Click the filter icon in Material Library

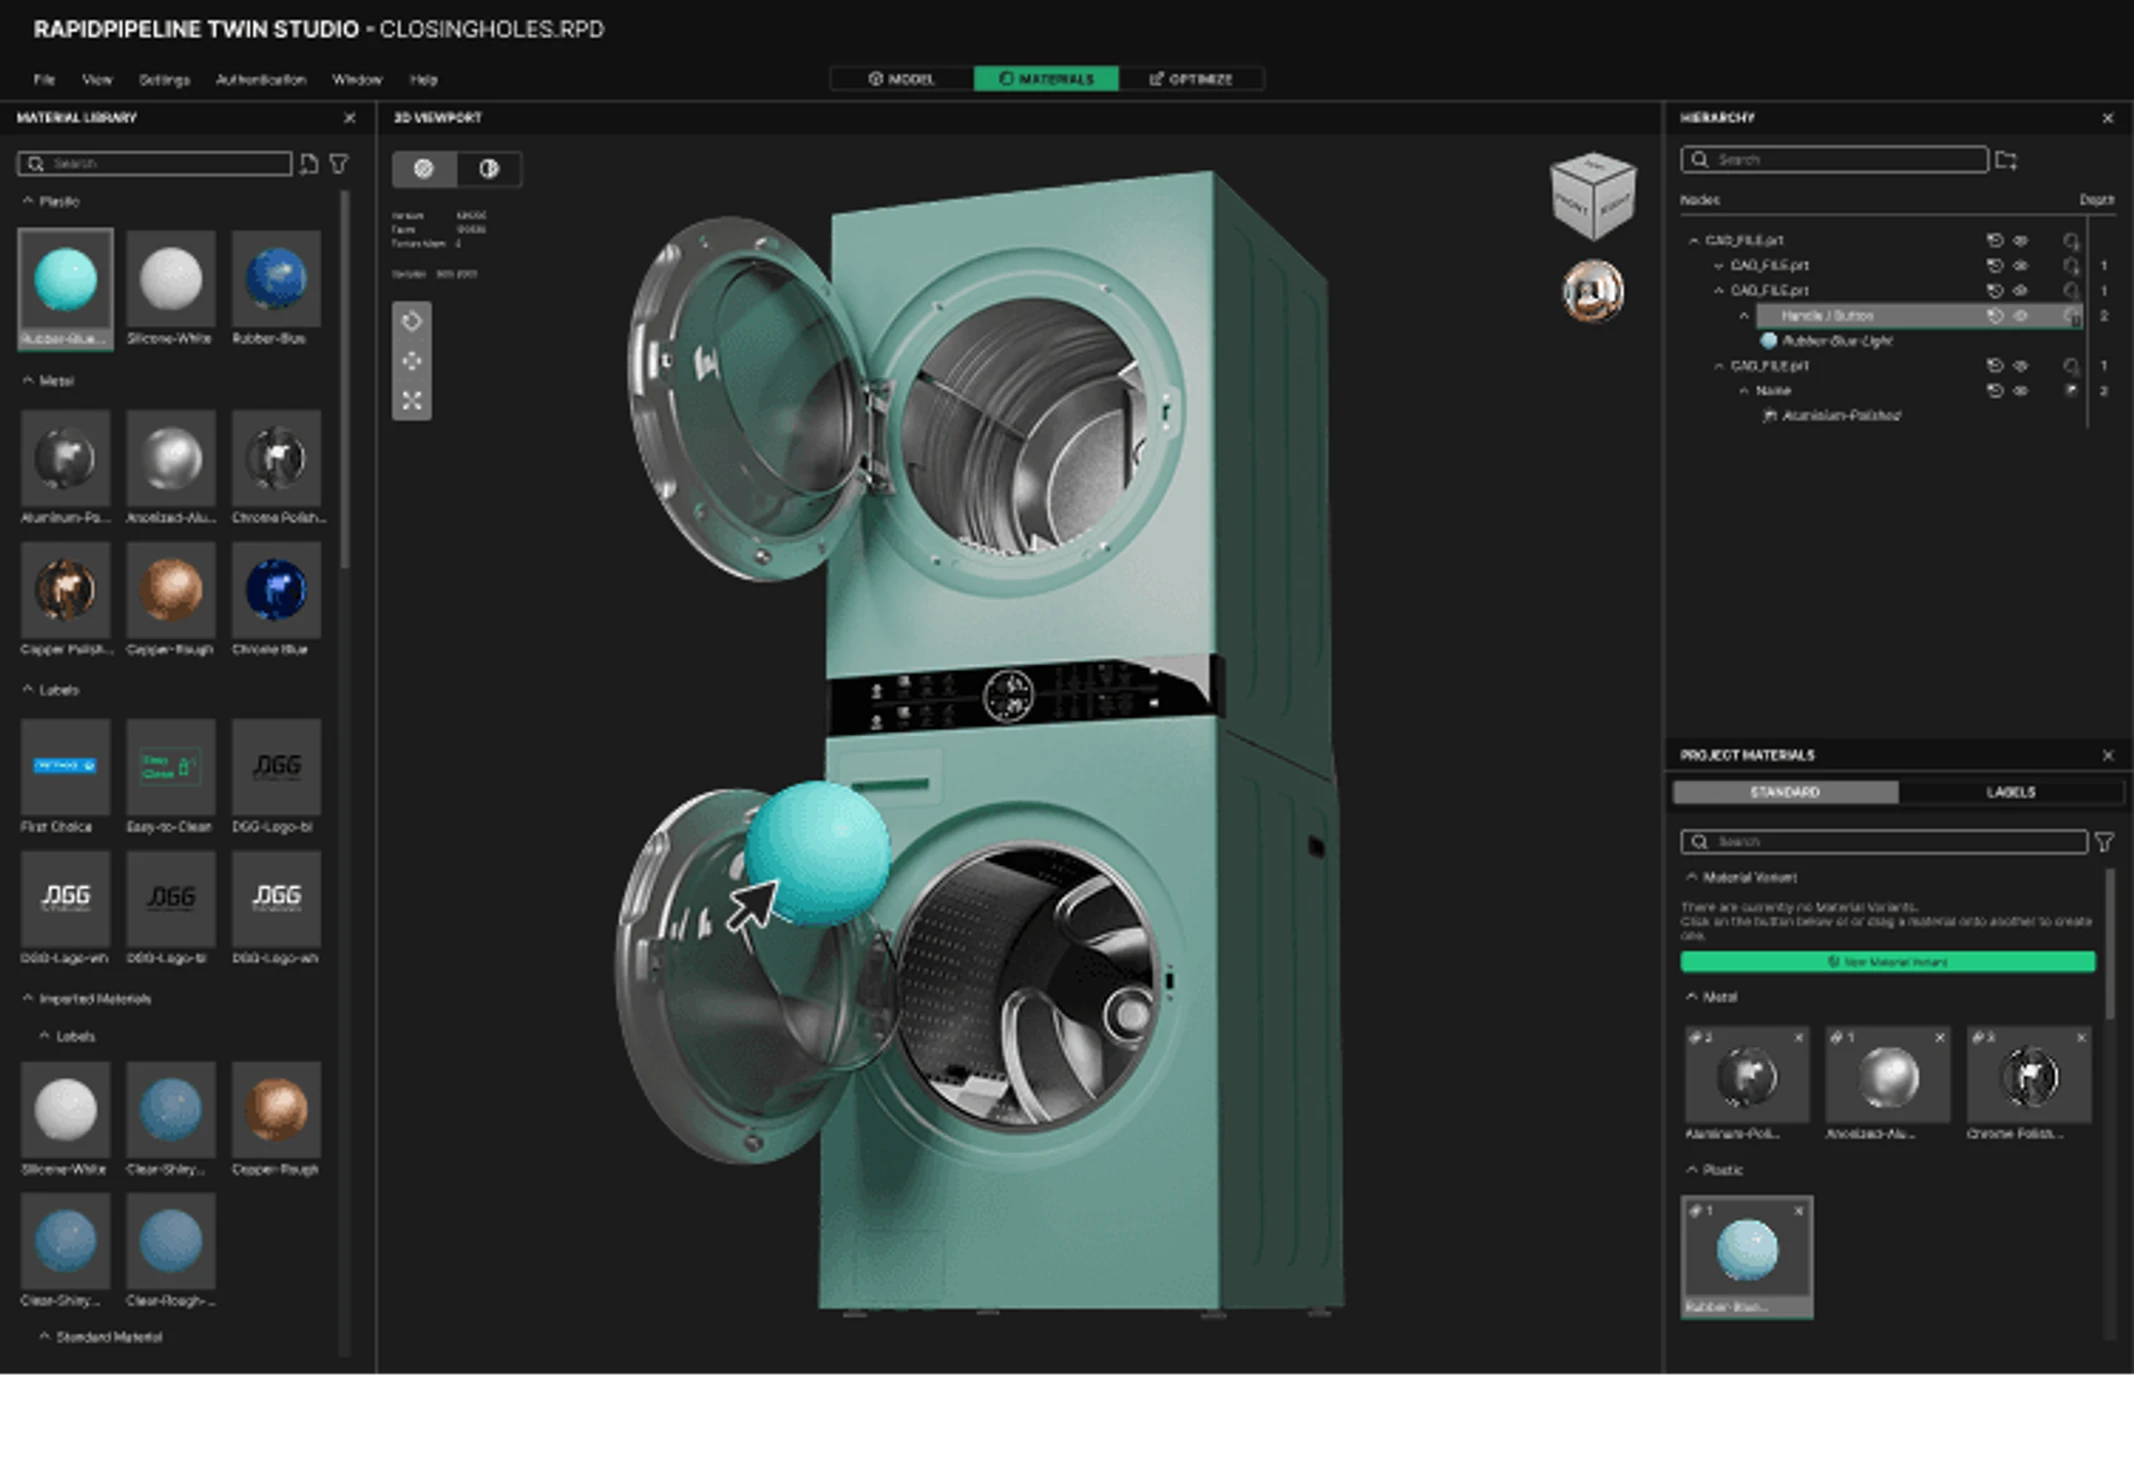click(x=339, y=163)
